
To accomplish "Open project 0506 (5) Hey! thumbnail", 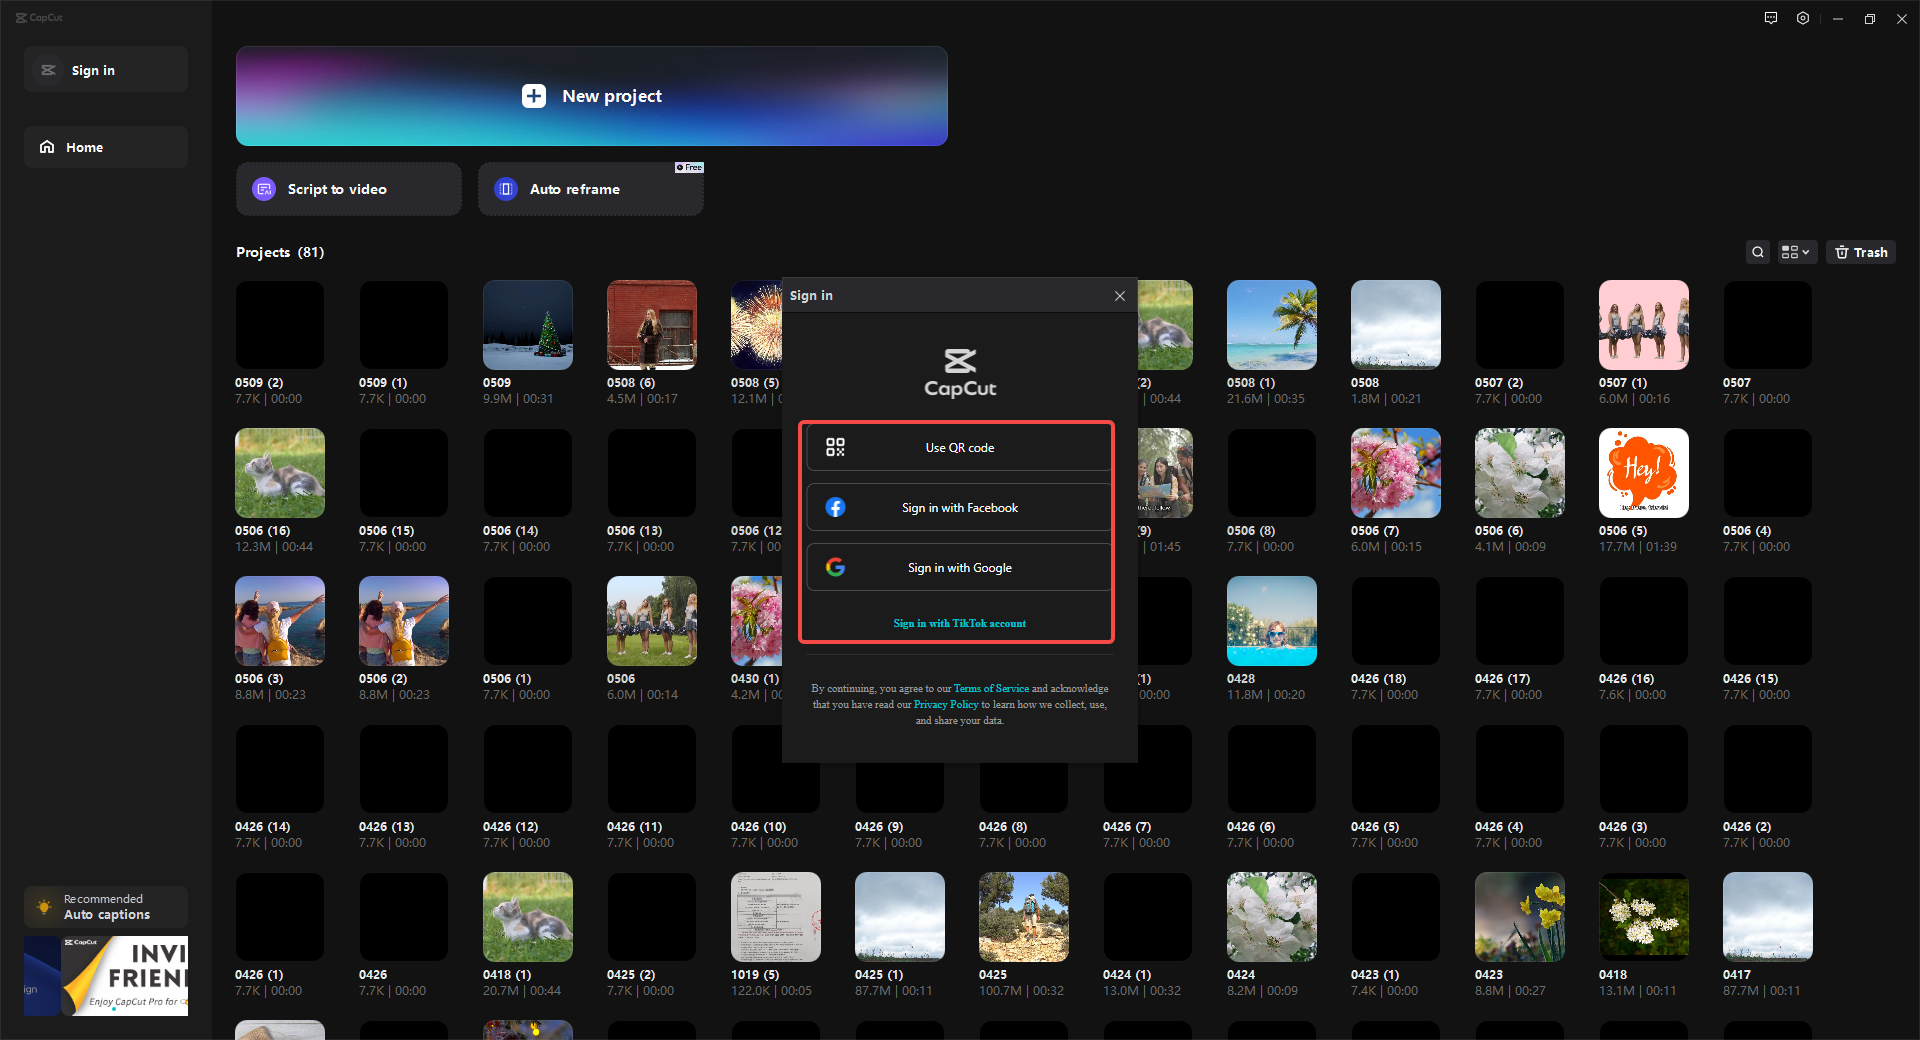I will pos(1644,473).
